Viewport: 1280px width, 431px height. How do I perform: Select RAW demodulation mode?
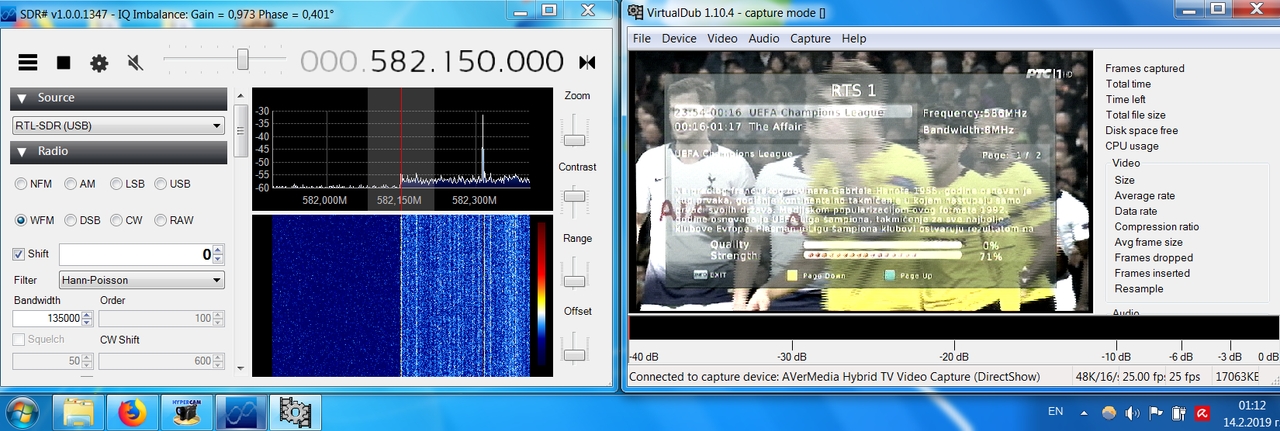pyautogui.click(x=175, y=220)
